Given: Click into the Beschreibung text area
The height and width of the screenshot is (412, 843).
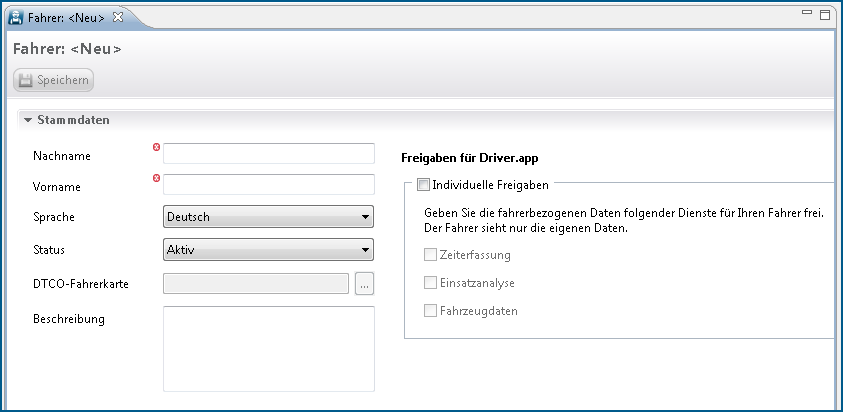Looking at the screenshot, I should (x=268, y=348).
